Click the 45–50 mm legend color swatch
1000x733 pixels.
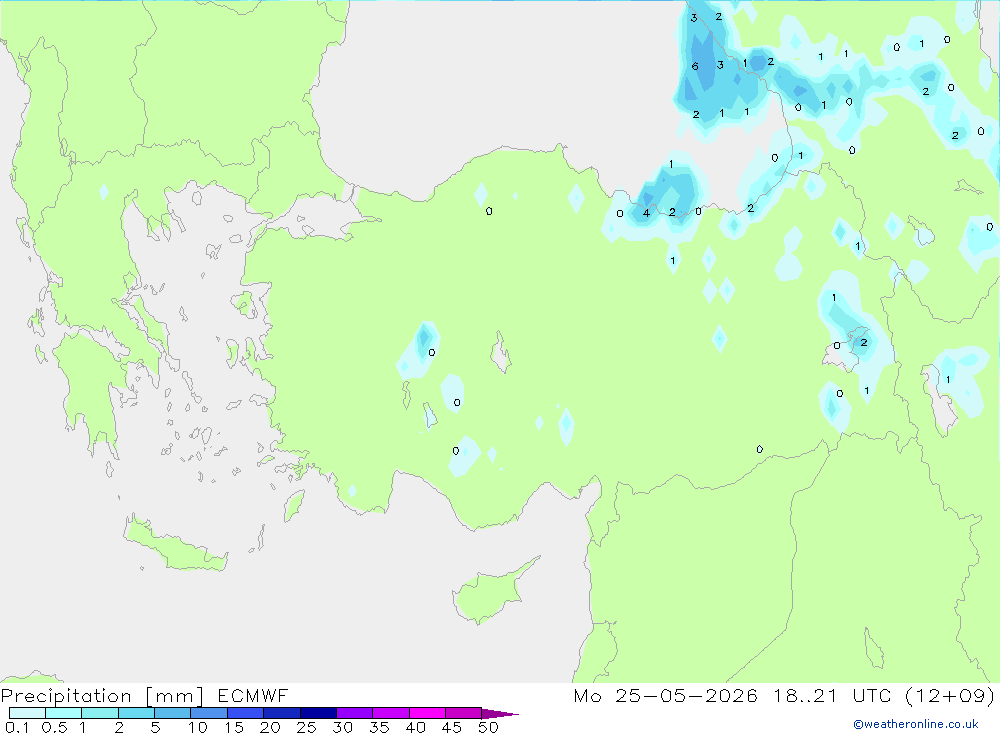pos(463,713)
